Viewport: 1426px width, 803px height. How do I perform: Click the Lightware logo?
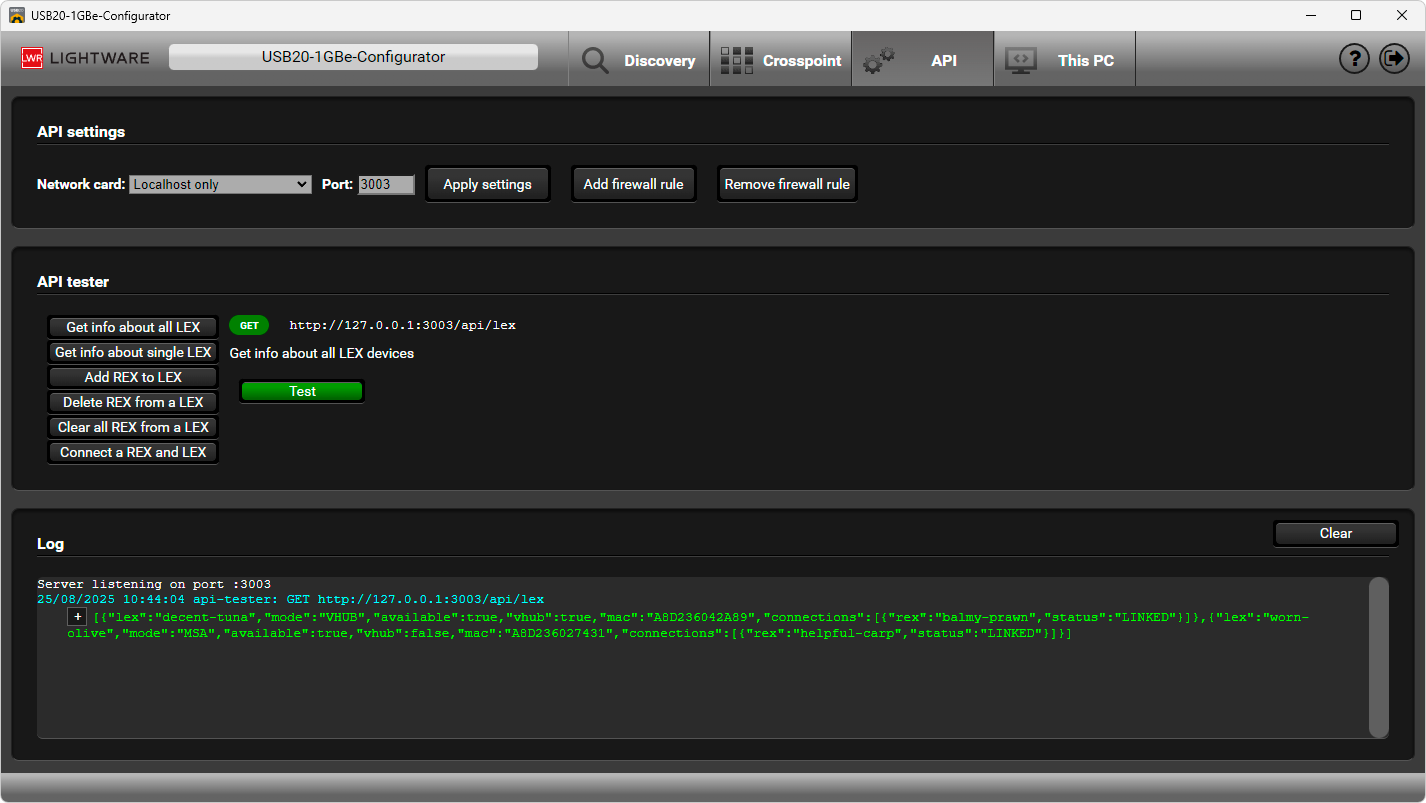point(85,58)
